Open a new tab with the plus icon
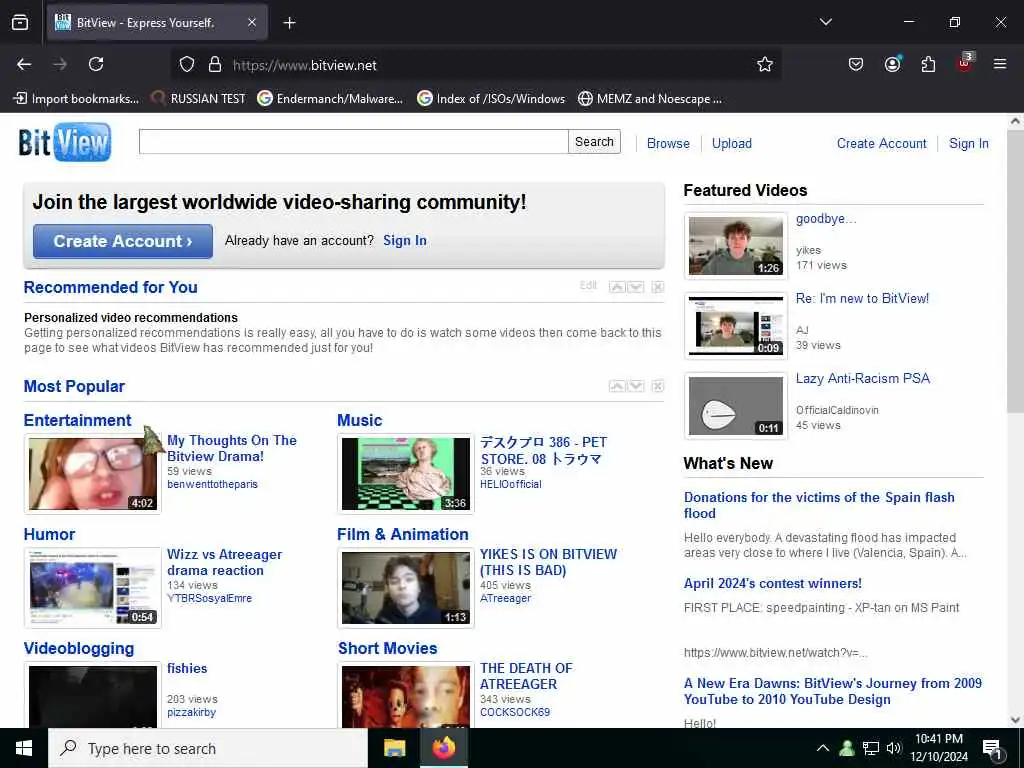This screenshot has height=768, width=1024. (289, 23)
